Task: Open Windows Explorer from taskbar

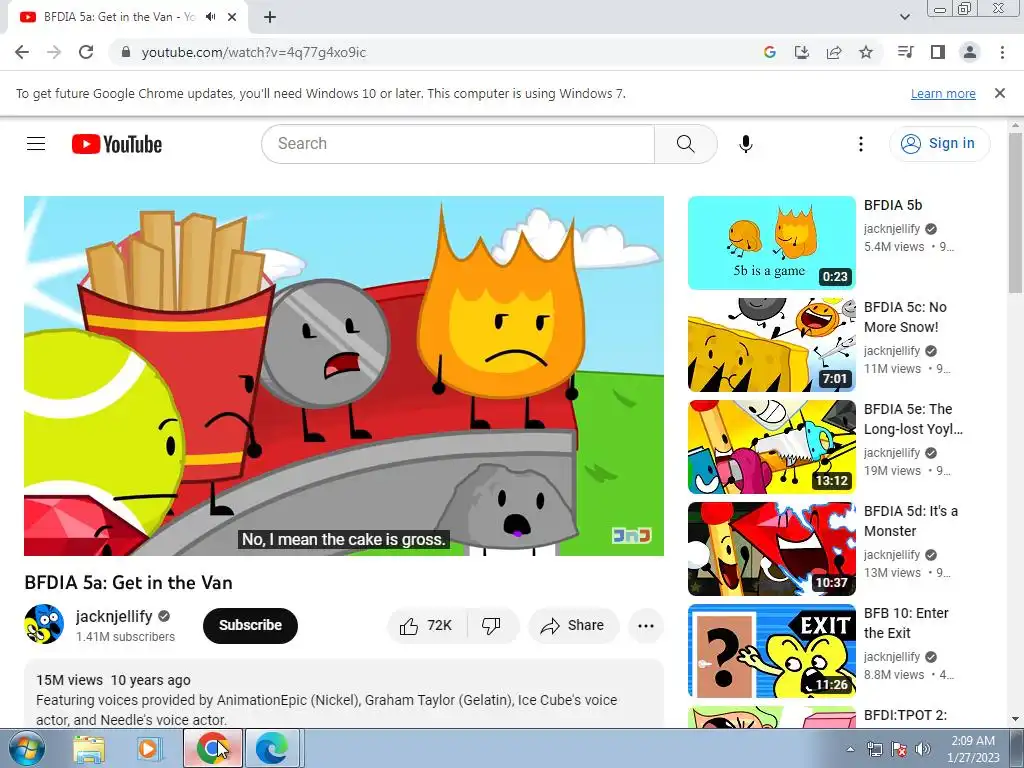Action: pos(89,749)
